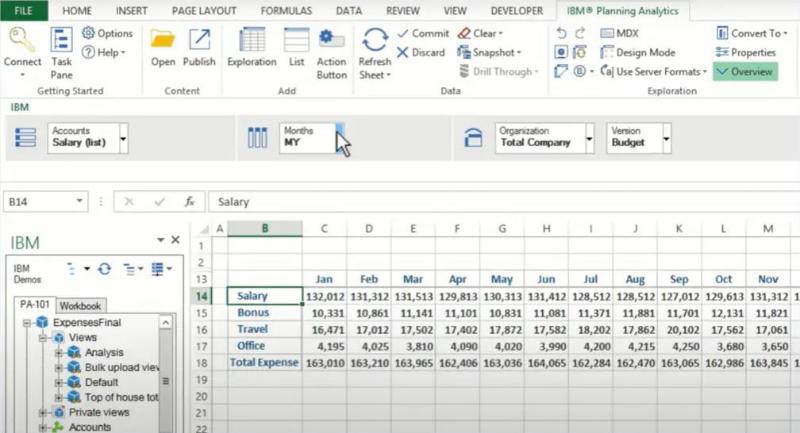Switch to the DATA tab
Image resolution: width=800 pixels, height=433 pixels.
(x=349, y=11)
